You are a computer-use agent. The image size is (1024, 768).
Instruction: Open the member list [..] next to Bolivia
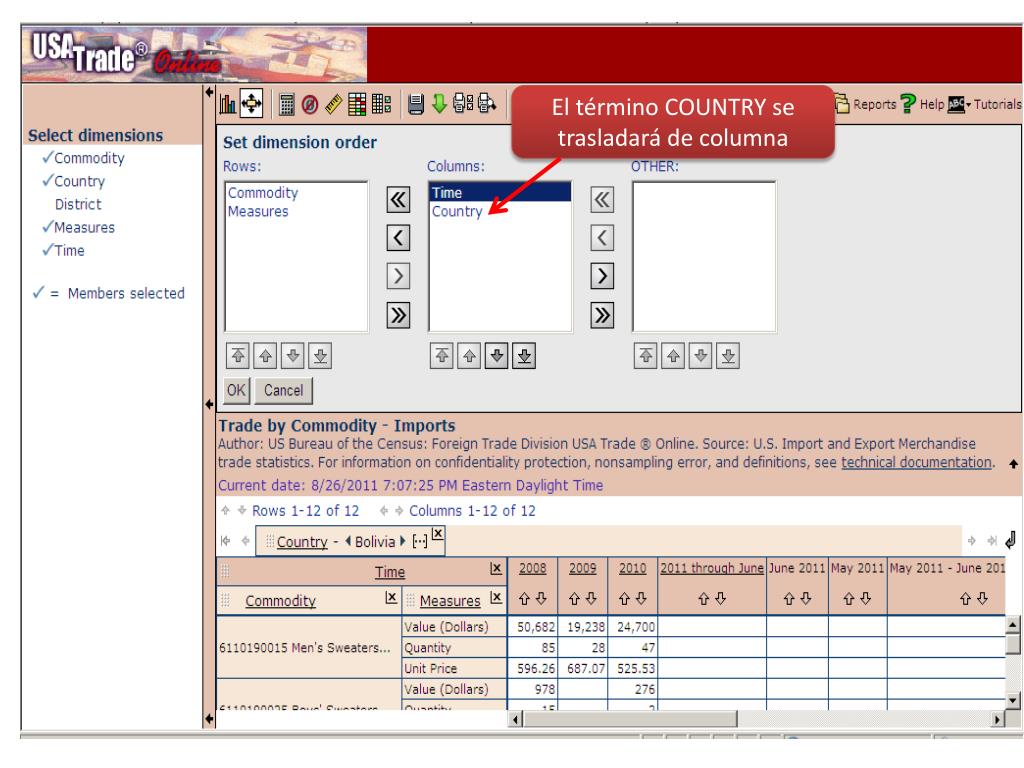click(420, 542)
